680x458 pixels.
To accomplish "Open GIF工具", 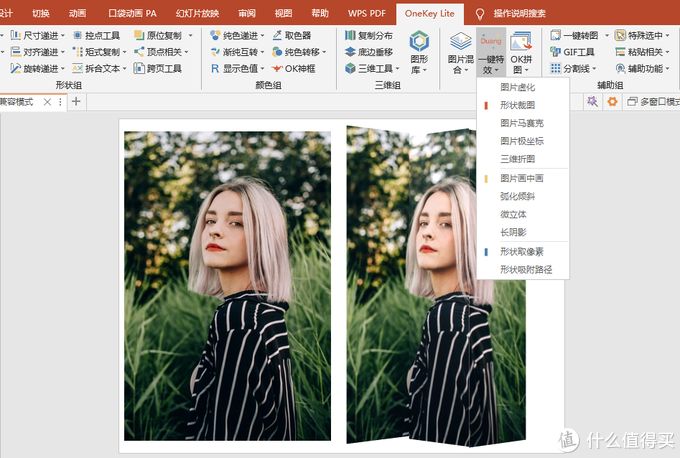I will pos(572,52).
